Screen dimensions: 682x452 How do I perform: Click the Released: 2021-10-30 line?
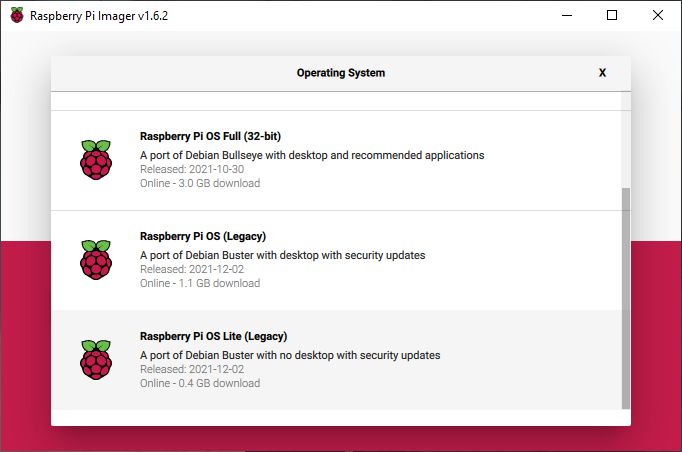192,169
